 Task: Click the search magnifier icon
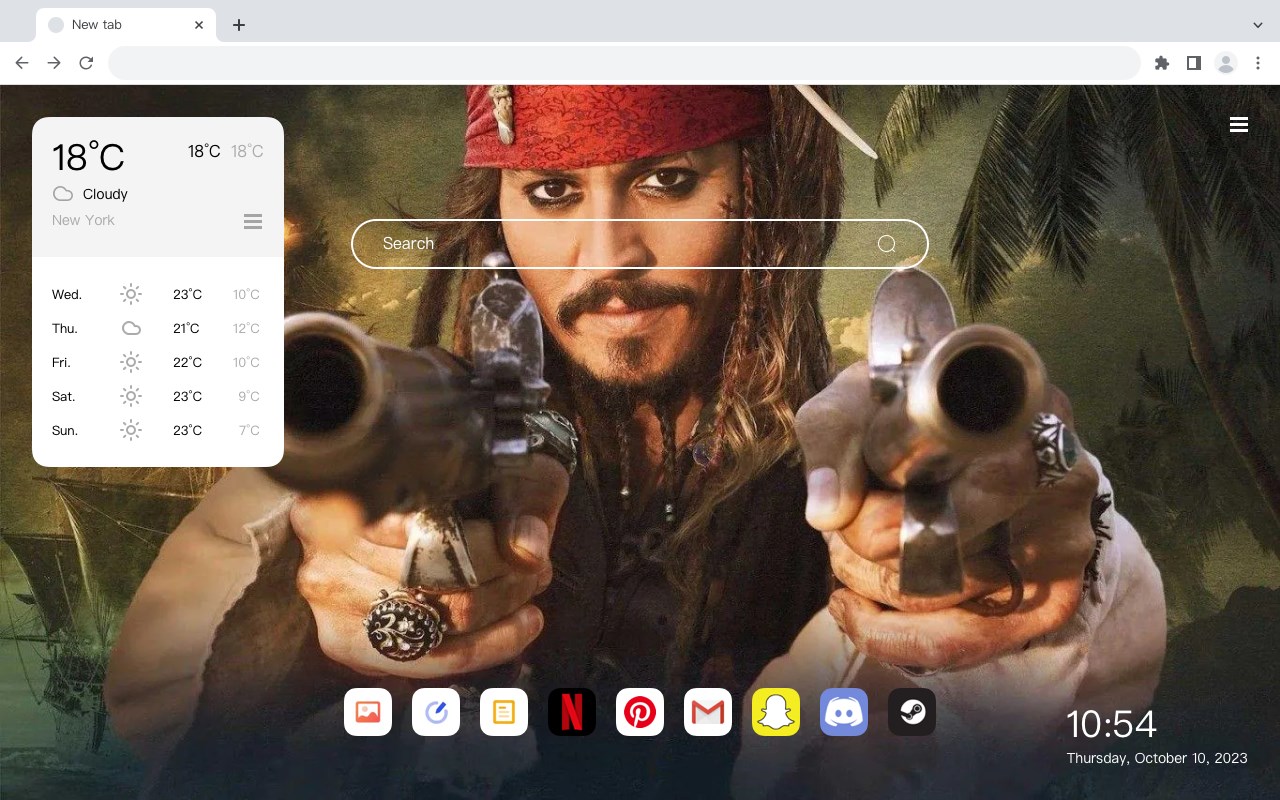click(886, 244)
